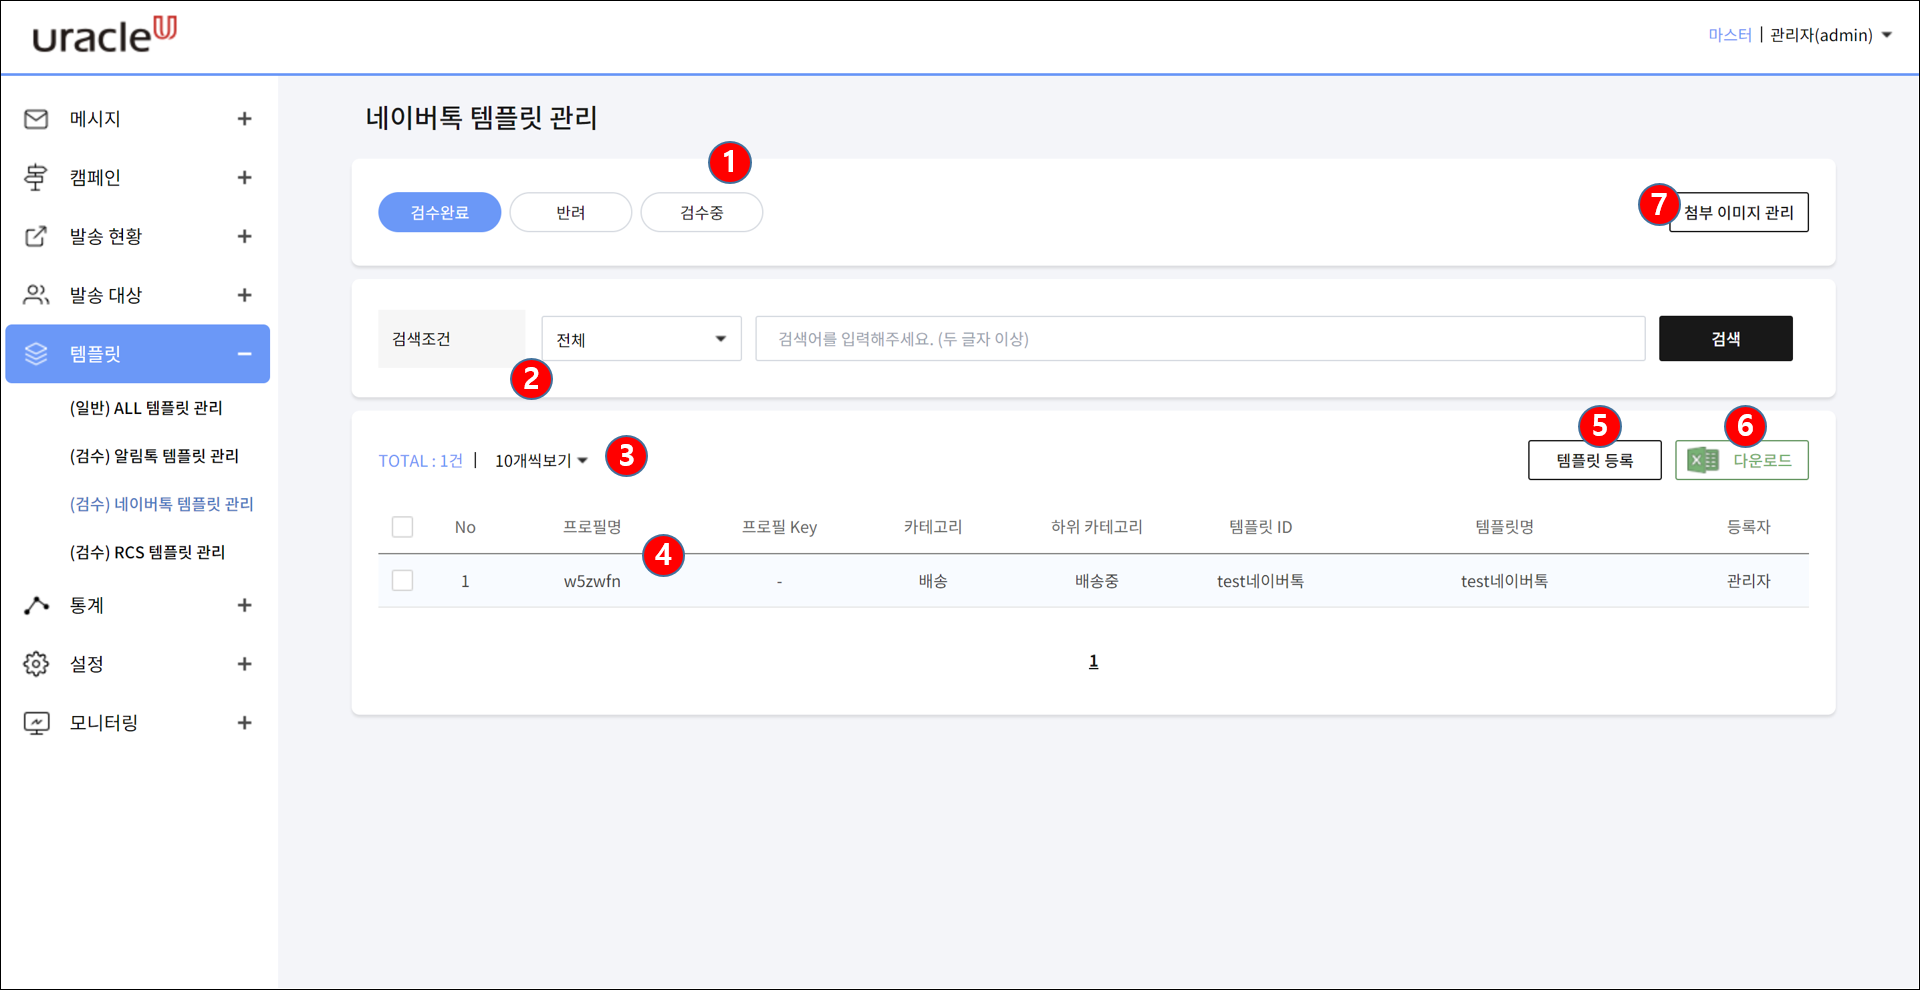Expand the 발송 대상 plus sign

coord(244,295)
